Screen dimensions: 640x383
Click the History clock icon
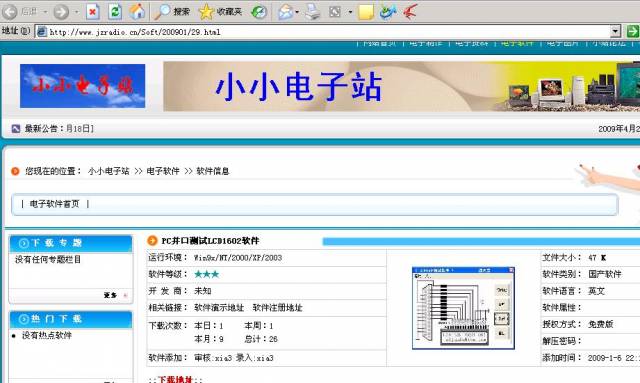pos(259,12)
